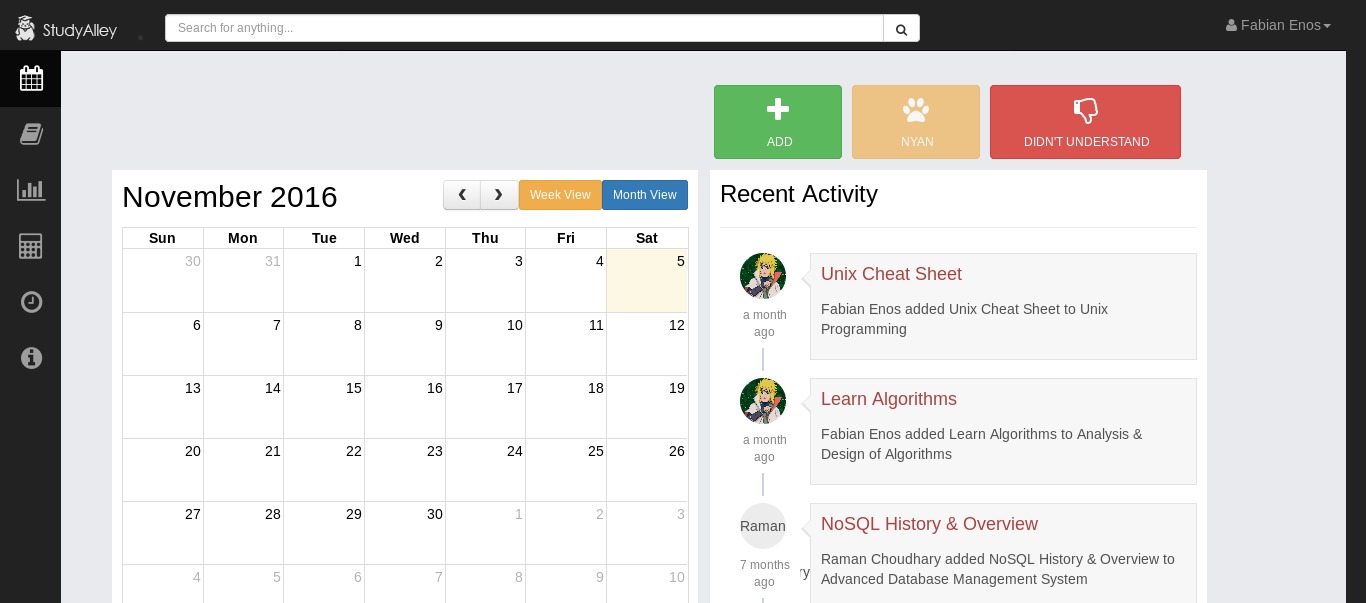
Task: Focus the Search for anything field
Action: [x=524, y=28]
